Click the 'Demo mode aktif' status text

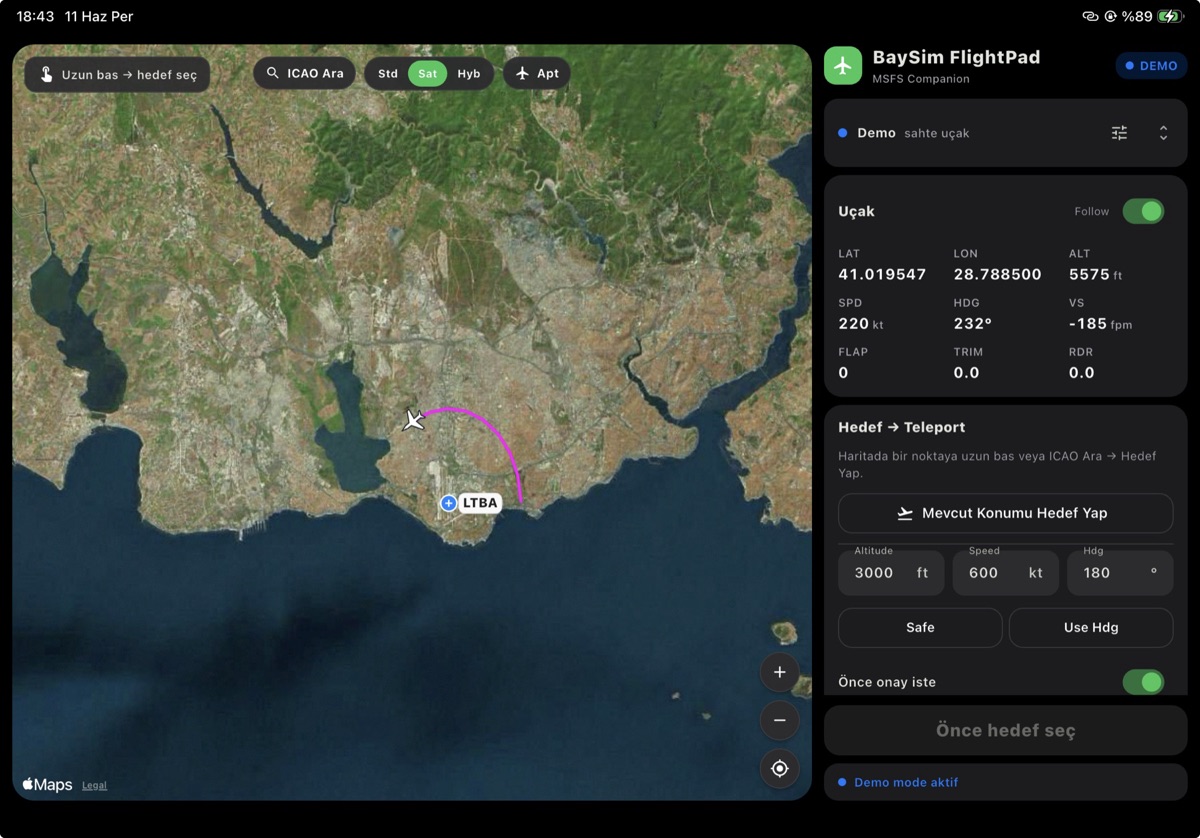(906, 783)
